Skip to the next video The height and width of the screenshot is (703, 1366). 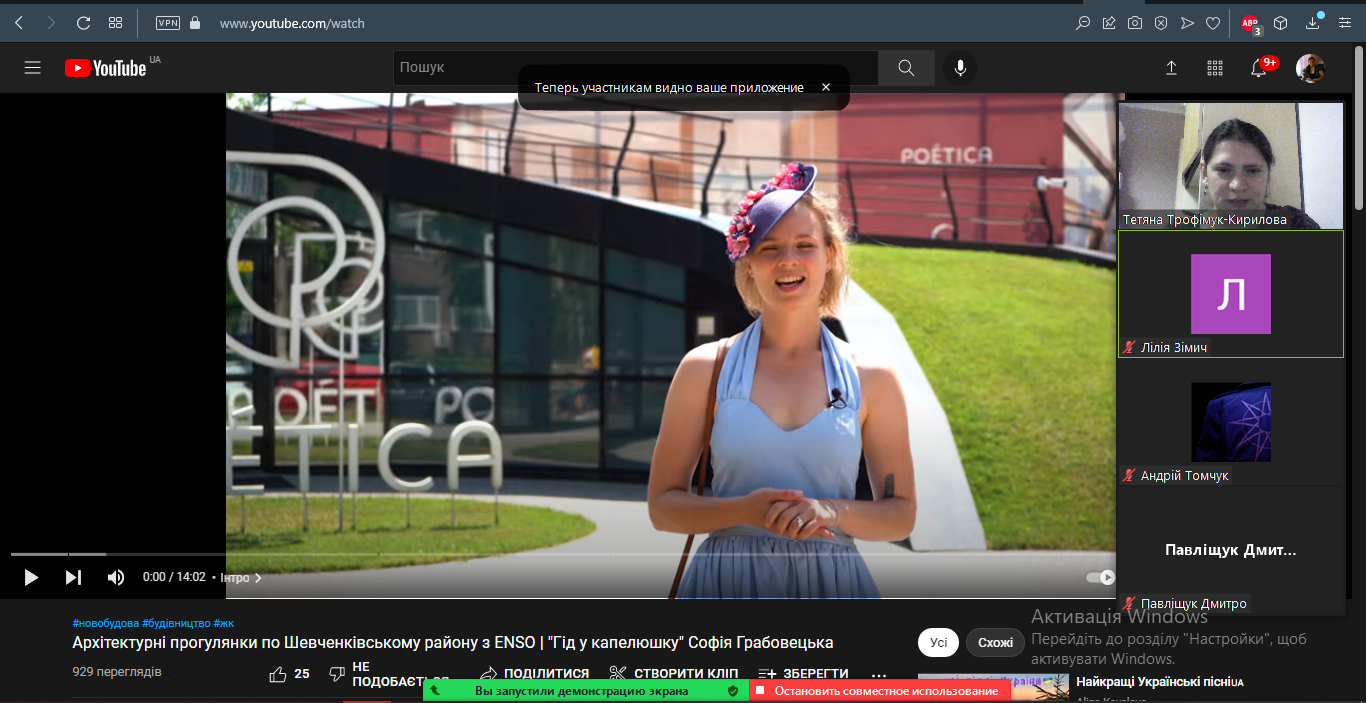tap(73, 577)
